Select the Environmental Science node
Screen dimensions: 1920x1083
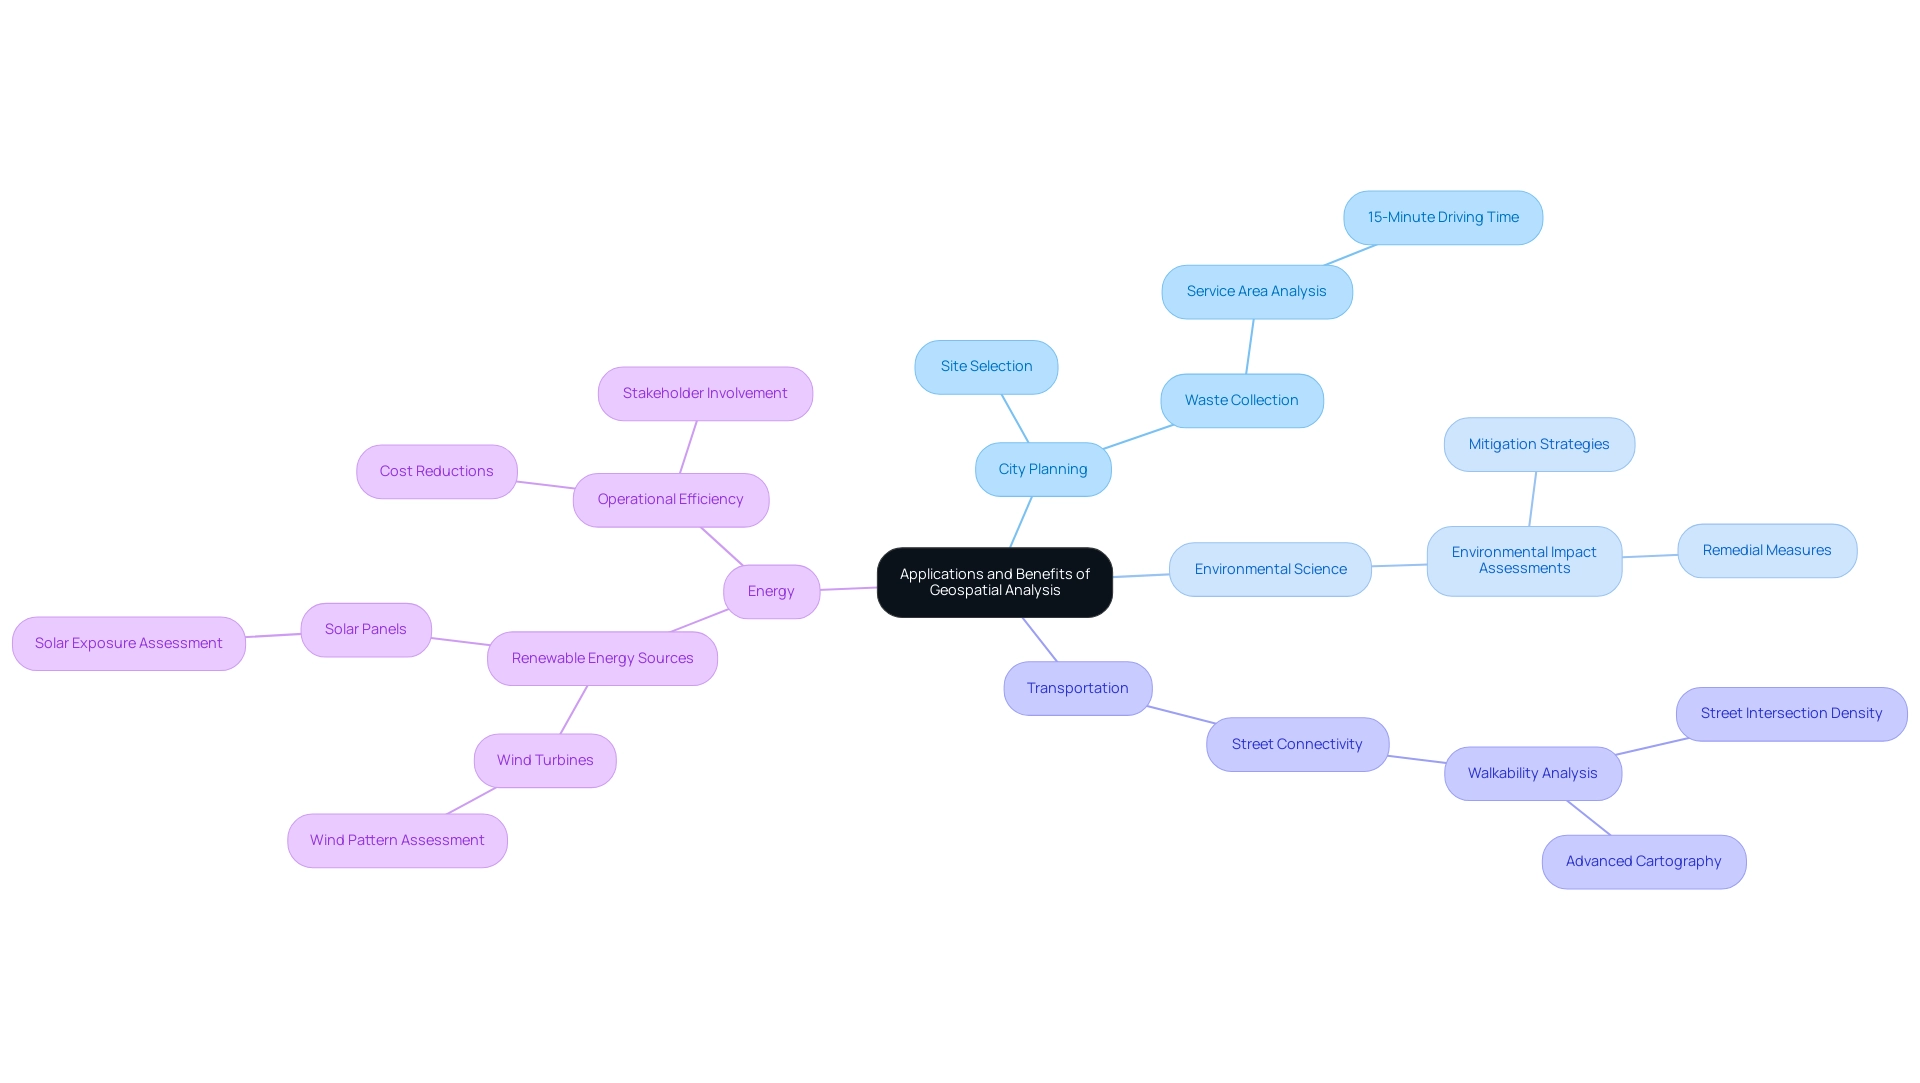1269,569
